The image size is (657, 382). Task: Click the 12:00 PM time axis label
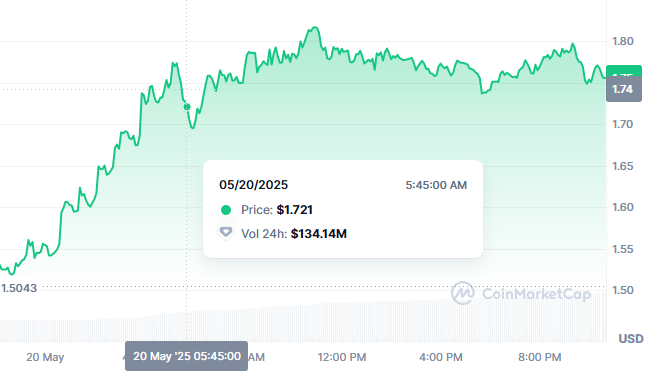click(x=341, y=357)
